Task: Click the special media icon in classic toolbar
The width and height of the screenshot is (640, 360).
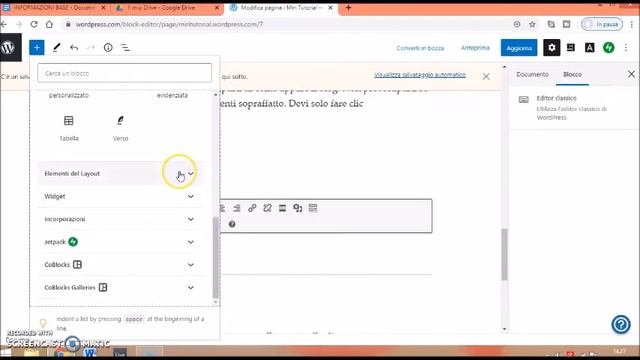Action: coord(298,208)
